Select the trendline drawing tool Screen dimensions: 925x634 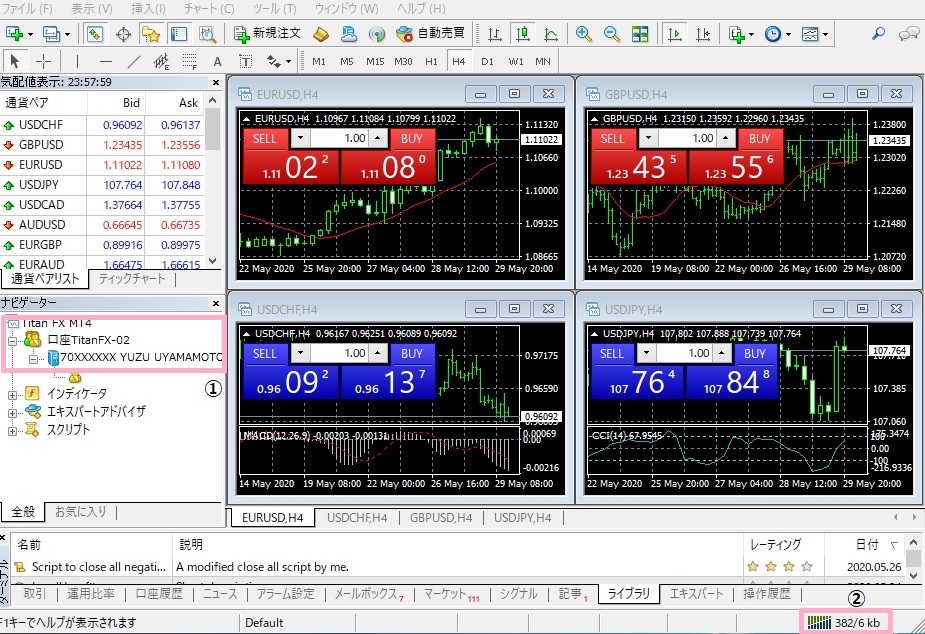click(x=134, y=61)
